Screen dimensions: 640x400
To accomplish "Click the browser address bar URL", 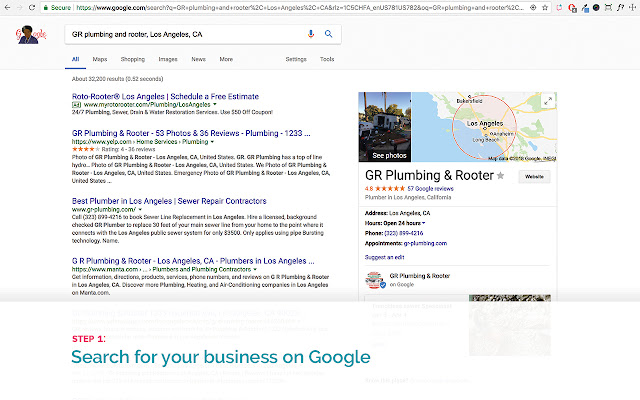I will click(300, 7).
